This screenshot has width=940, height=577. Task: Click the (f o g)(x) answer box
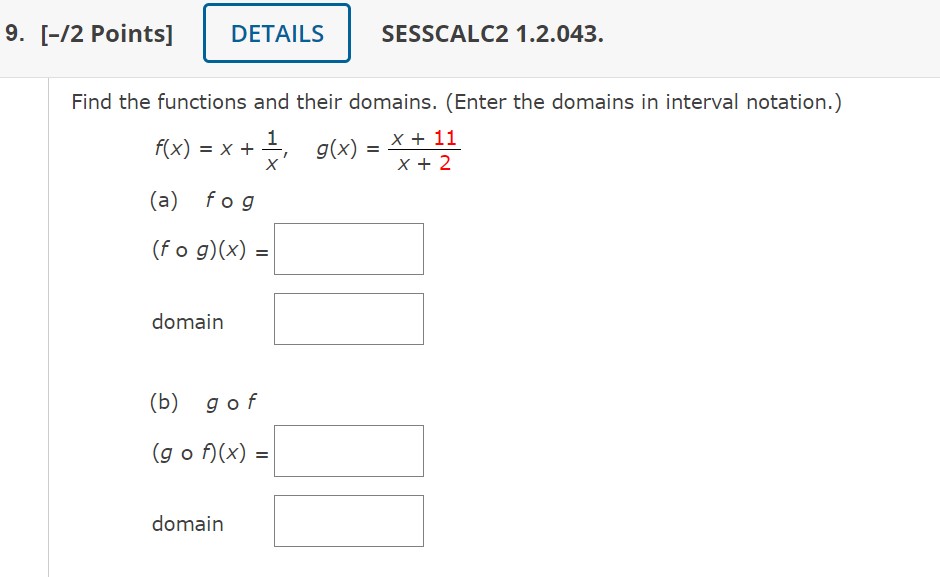point(348,248)
